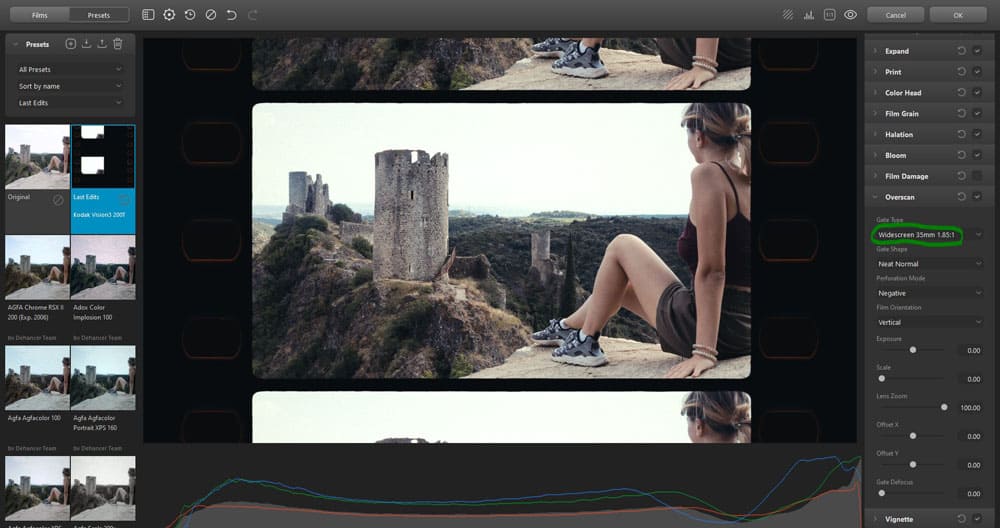Screen dimensions: 1000x528
Task: Open the Perforation Mode Negative dropdown
Action: click(929, 293)
